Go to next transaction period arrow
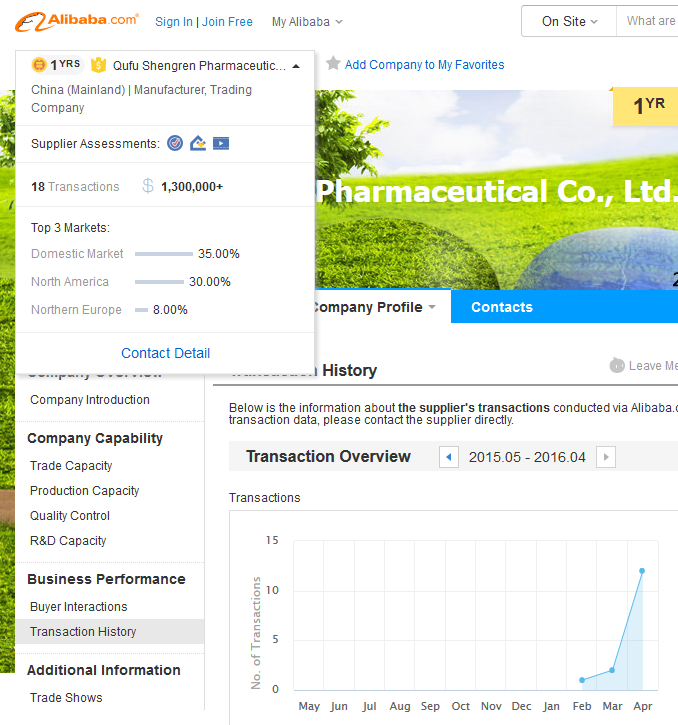 tap(606, 457)
